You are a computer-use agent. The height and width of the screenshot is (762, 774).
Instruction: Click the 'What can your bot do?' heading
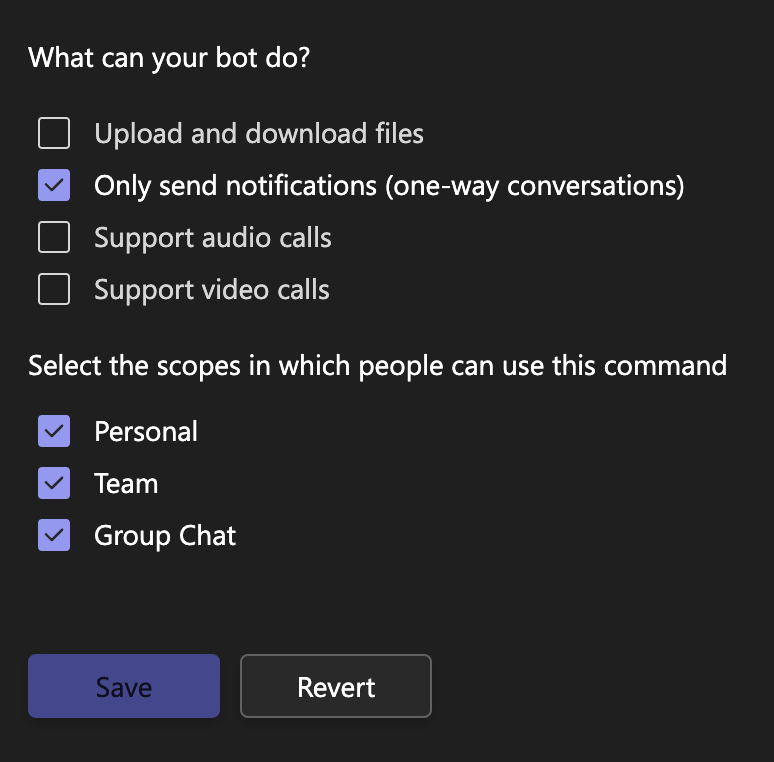tap(169, 58)
